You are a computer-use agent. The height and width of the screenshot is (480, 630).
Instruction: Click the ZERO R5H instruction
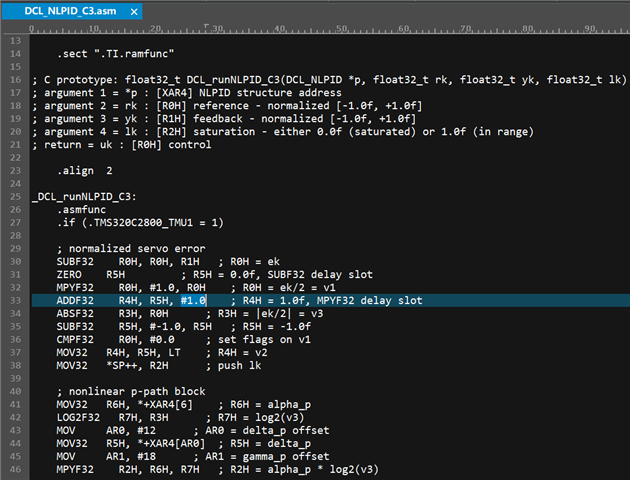[91, 275]
